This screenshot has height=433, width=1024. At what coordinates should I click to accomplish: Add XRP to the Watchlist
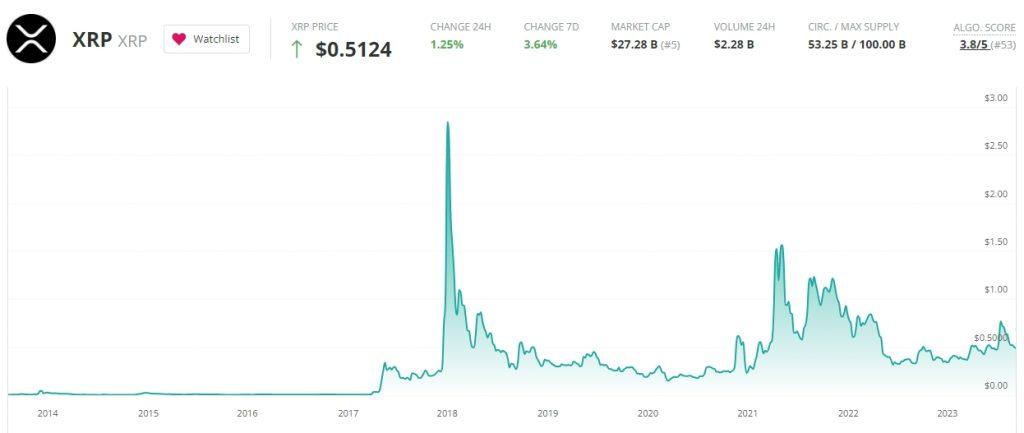(206, 39)
